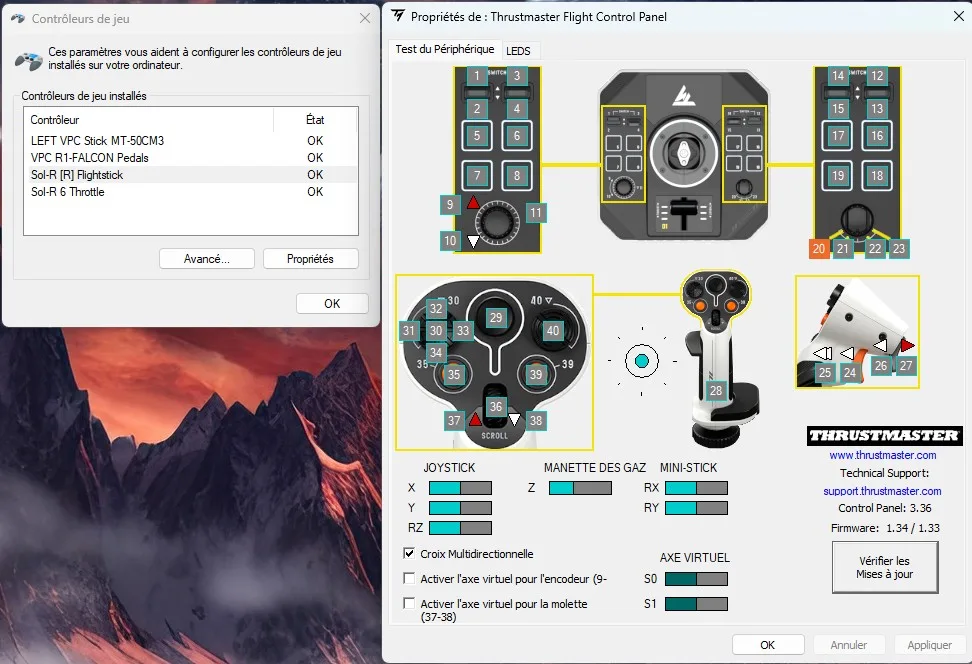Image resolution: width=972 pixels, height=664 pixels.
Task: Click the number 11 encoder push indicator
Action: click(536, 213)
